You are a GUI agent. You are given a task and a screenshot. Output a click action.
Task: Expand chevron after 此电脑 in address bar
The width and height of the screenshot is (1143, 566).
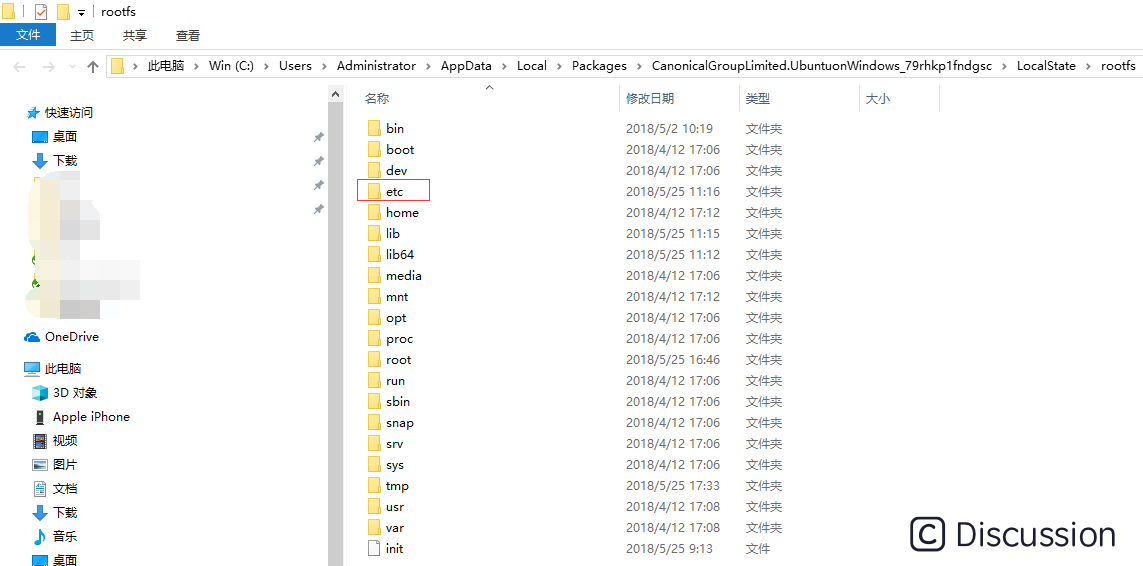[196, 66]
